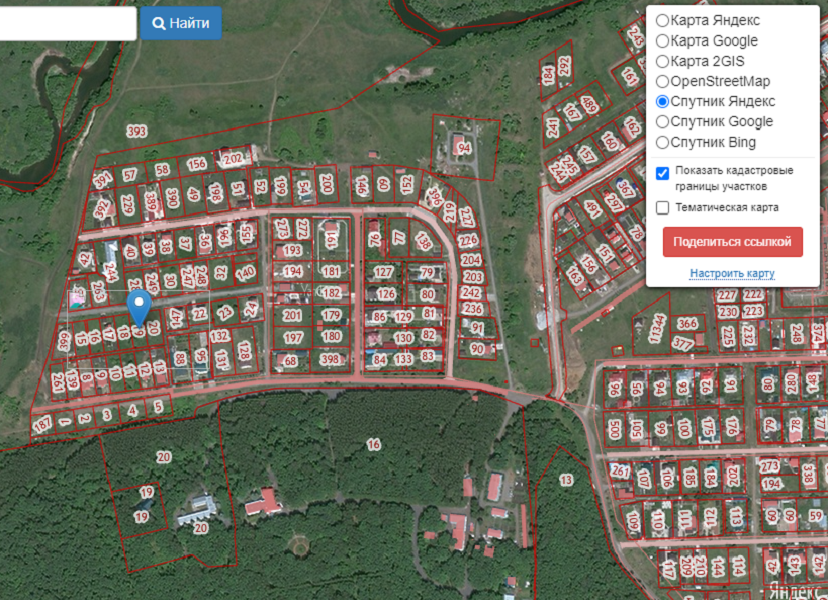Disable the cadastral boundaries checkbox

(x=662, y=173)
